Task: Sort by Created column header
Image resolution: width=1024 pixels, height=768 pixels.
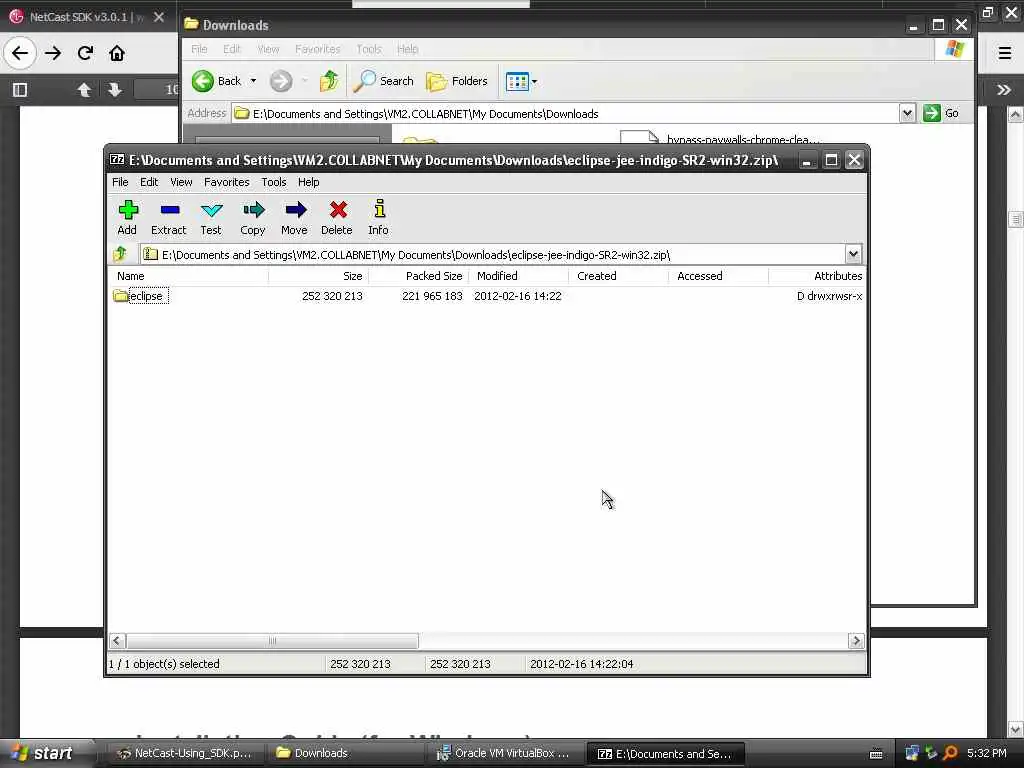Action: click(x=618, y=276)
